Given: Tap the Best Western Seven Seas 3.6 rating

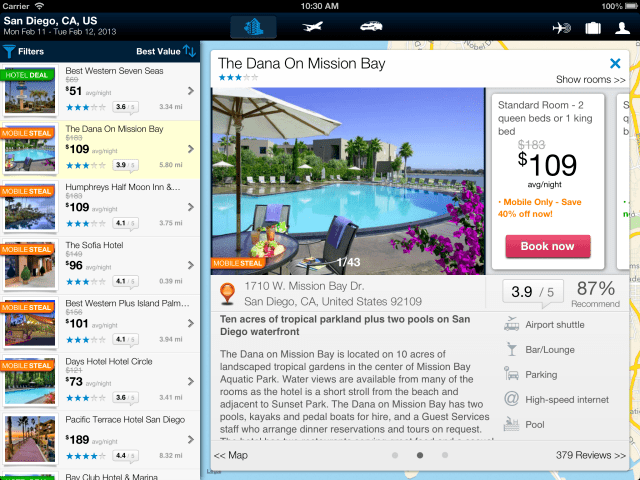Looking at the screenshot, I should point(125,107).
